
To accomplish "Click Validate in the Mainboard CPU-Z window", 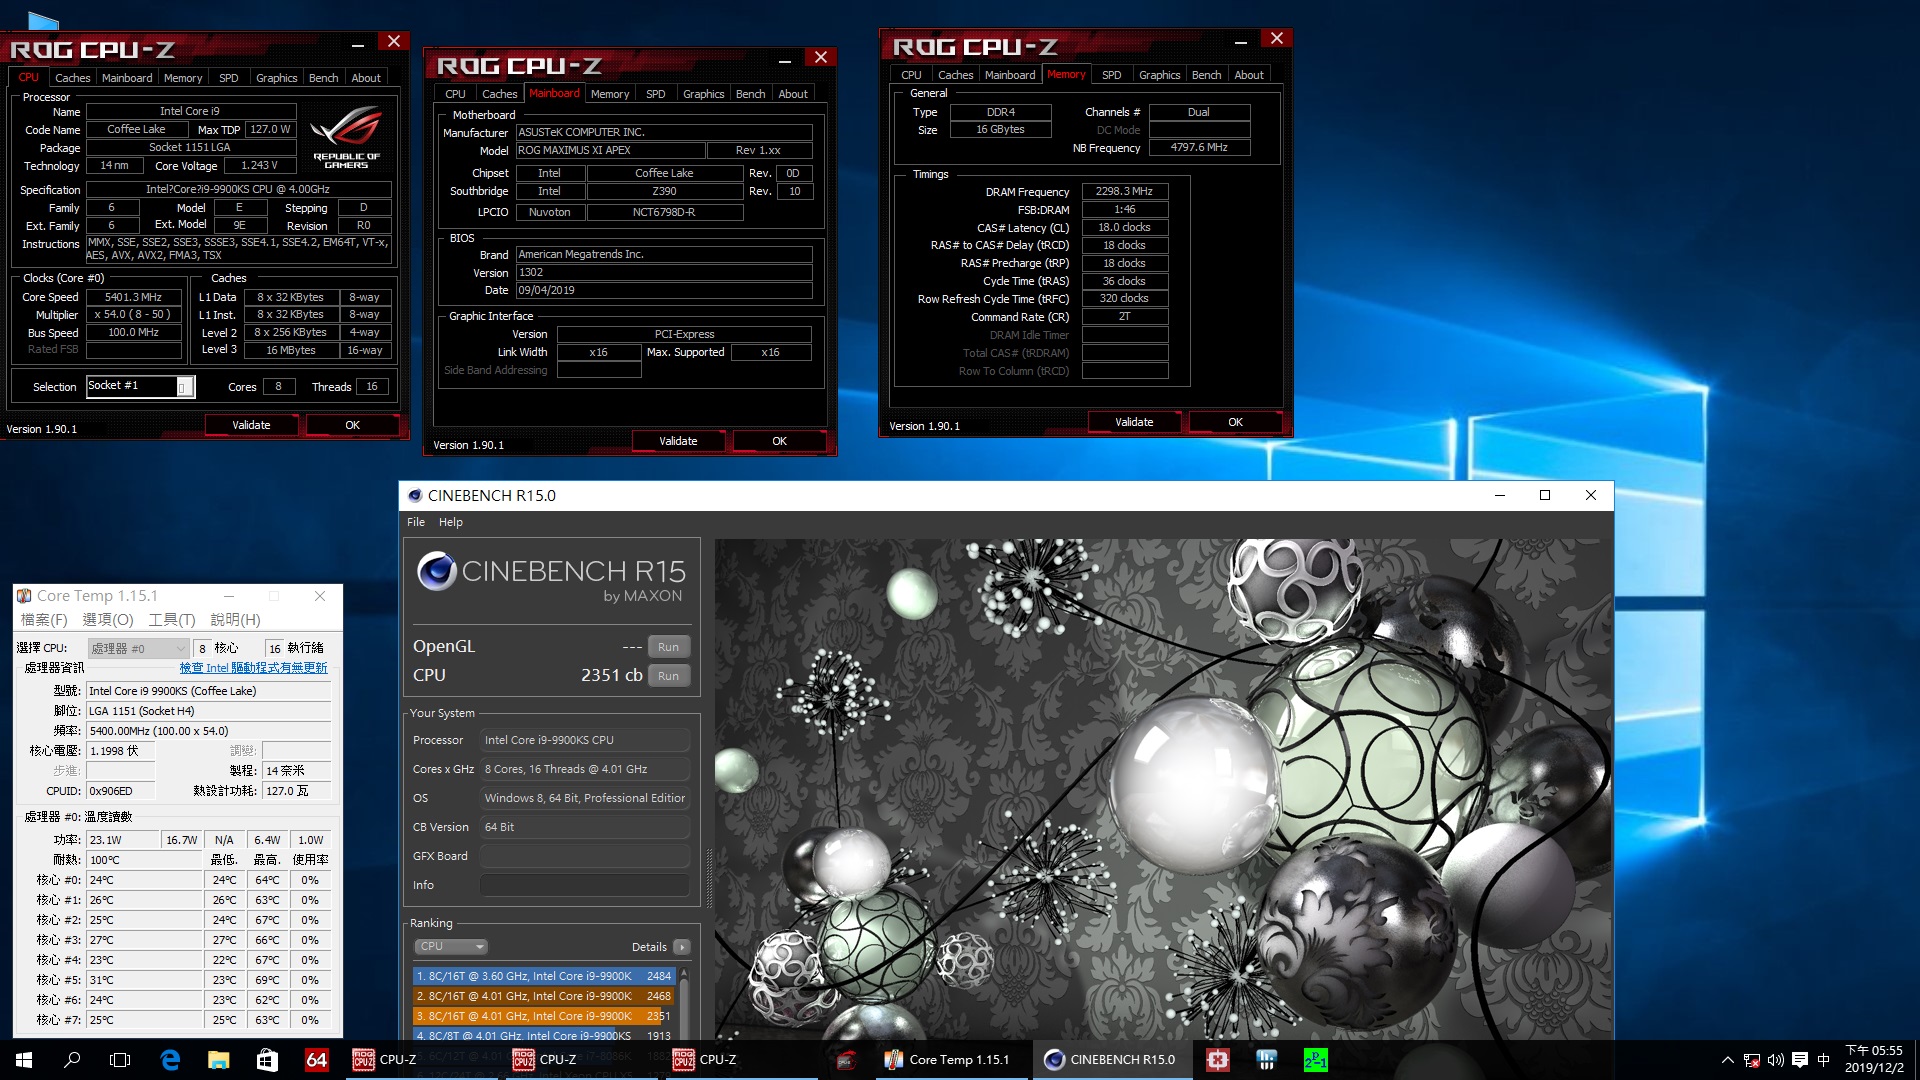I will (x=678, y=441).
